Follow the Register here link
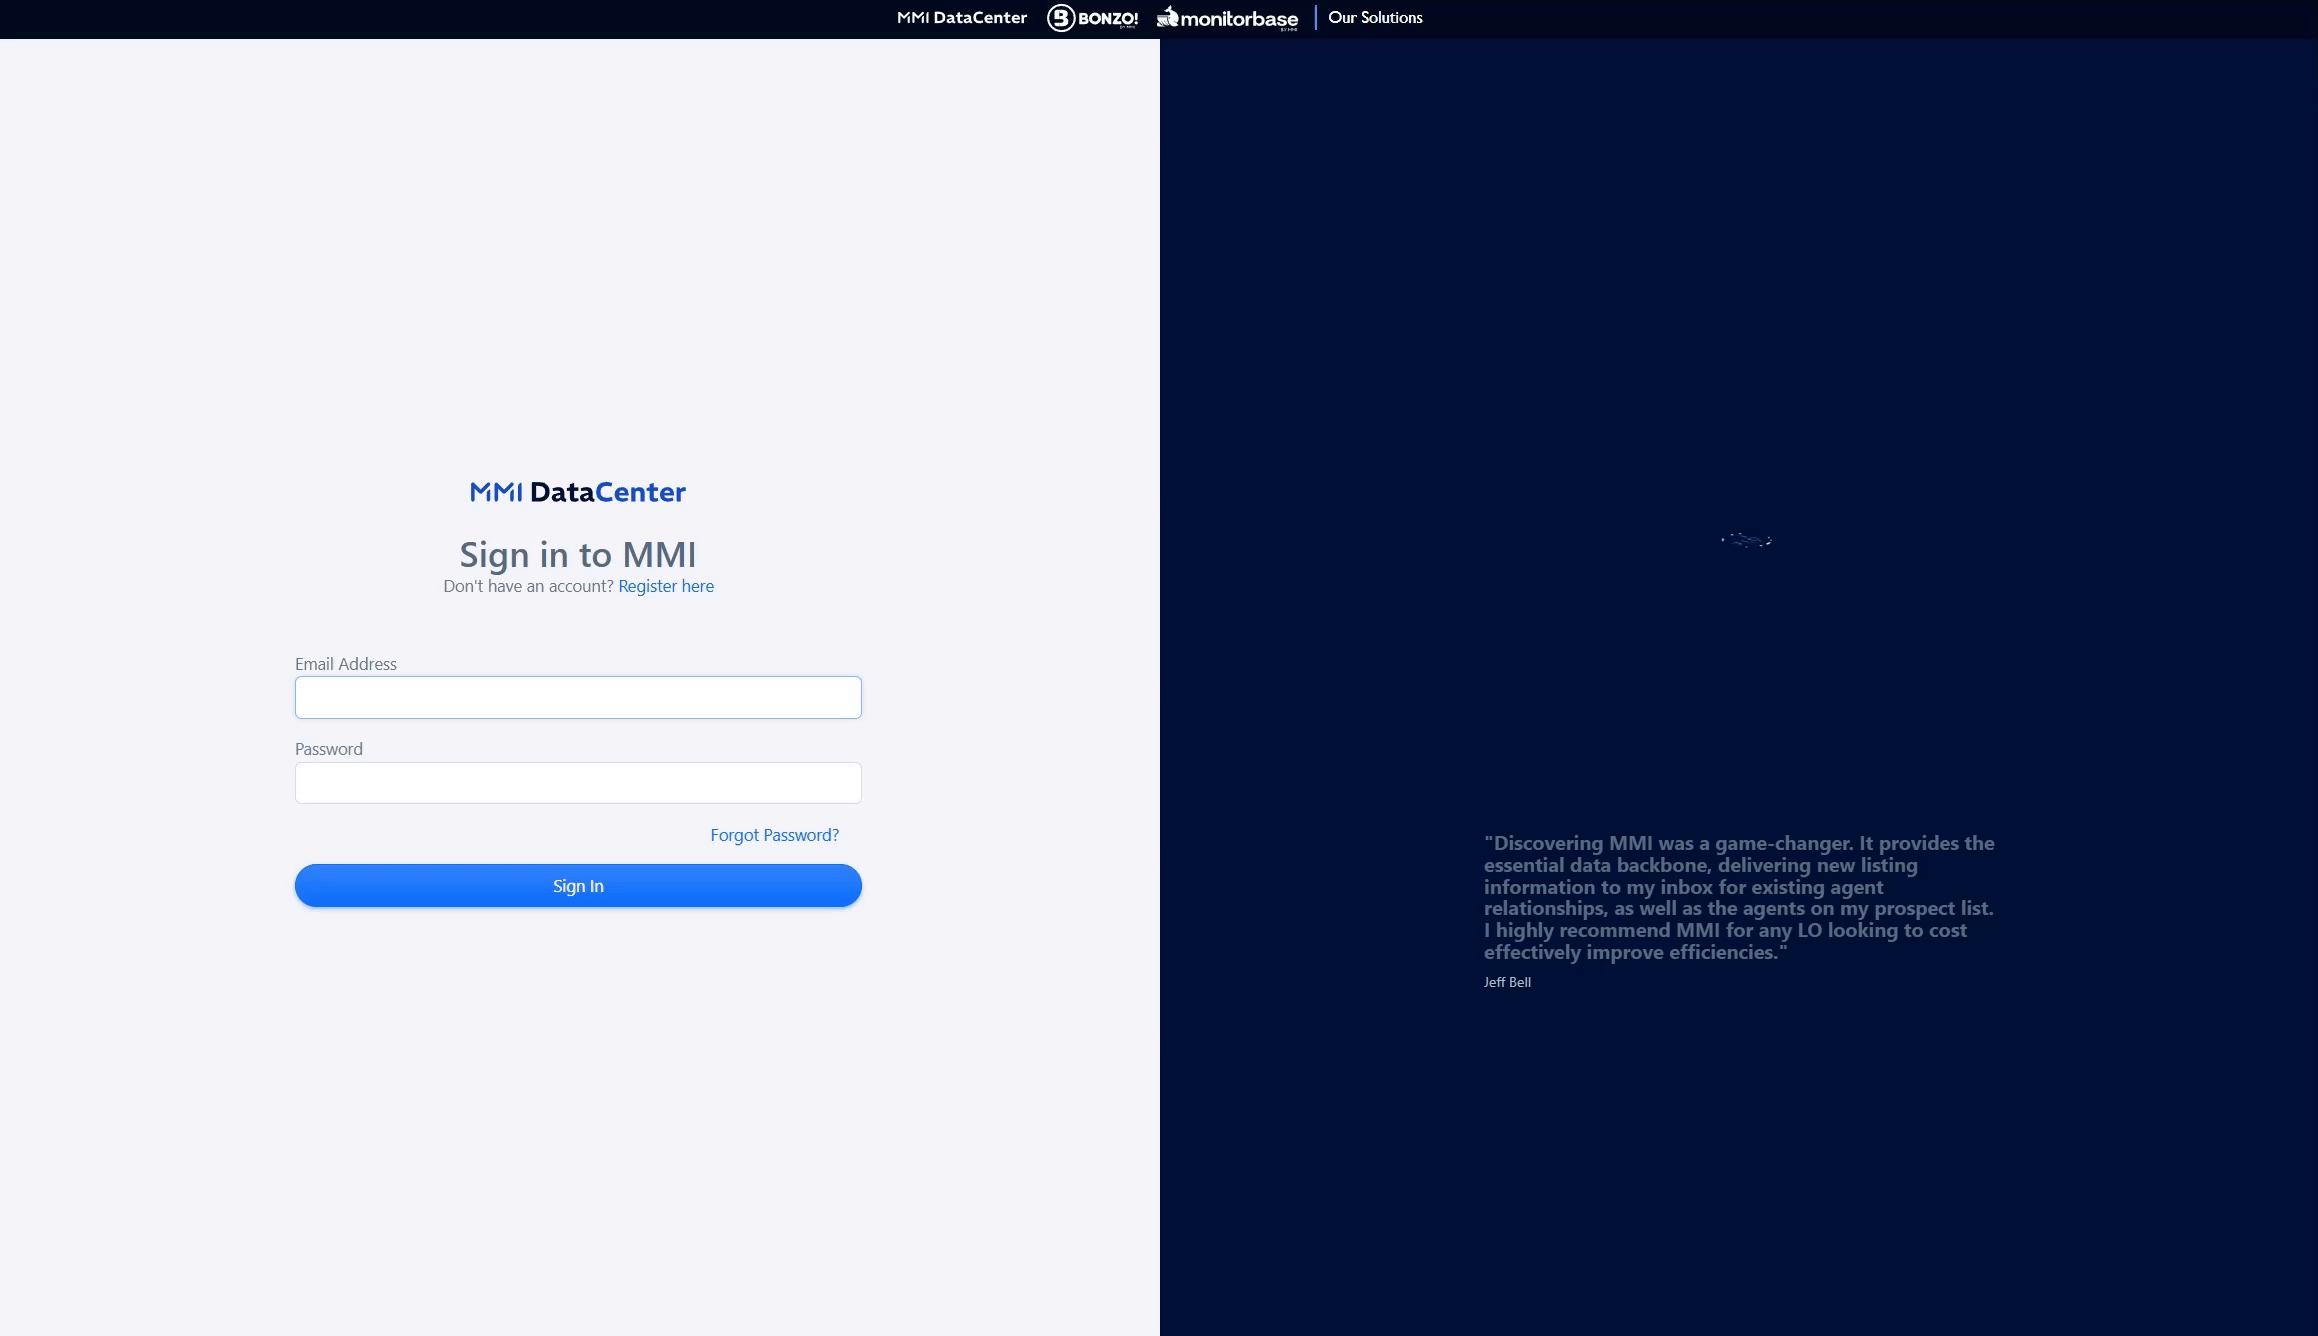Viewport: 2318px width, 1336px height. (x=666, y=586)
